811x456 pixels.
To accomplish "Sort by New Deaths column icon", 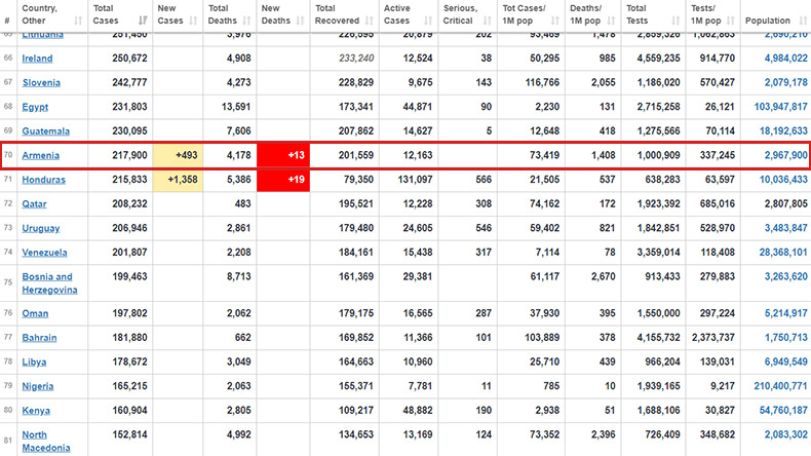I will (x=301, y=21).
